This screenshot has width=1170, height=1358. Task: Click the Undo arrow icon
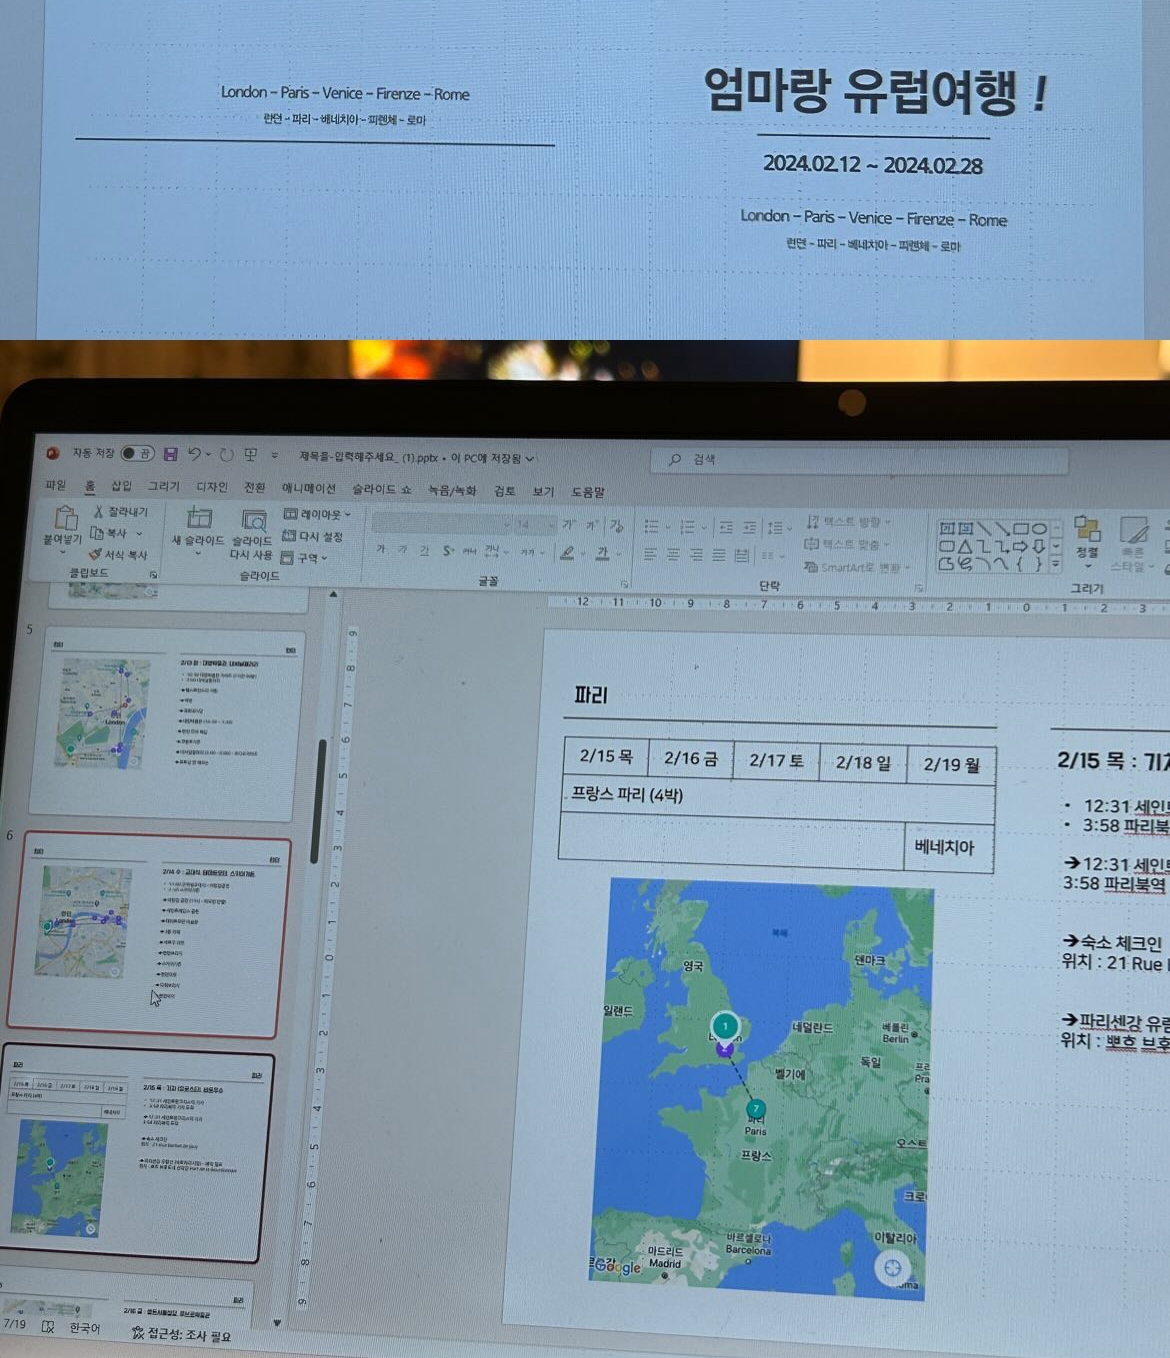tap(195, 454)
